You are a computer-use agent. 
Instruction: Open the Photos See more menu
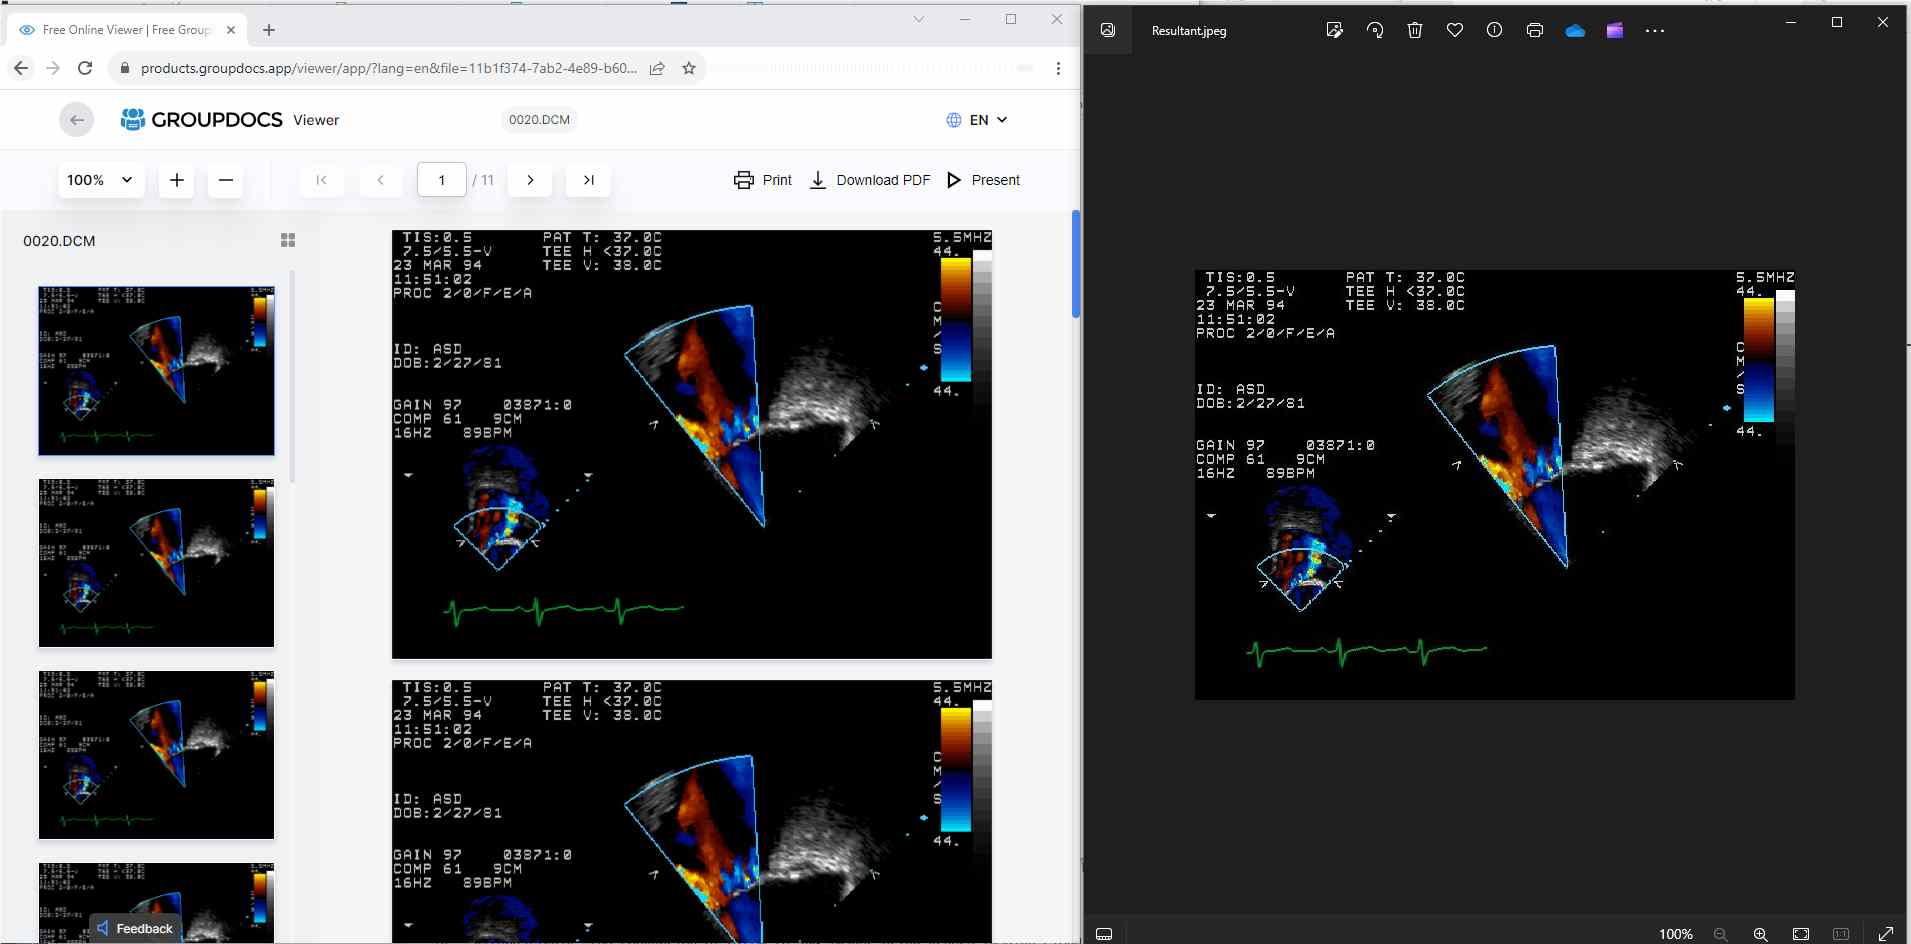(1655, 30)
